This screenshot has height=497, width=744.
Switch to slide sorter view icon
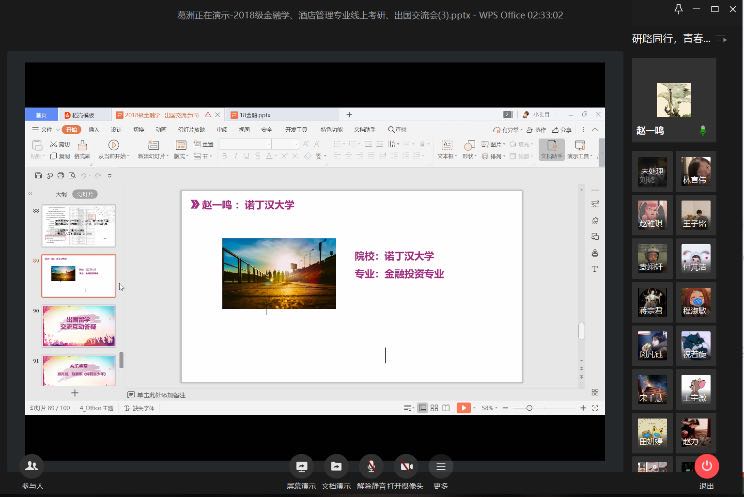click(434, 408)
